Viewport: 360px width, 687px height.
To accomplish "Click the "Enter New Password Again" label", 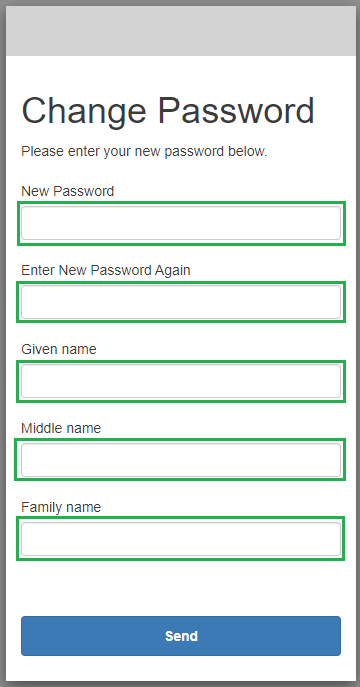I will pos(106,270).
